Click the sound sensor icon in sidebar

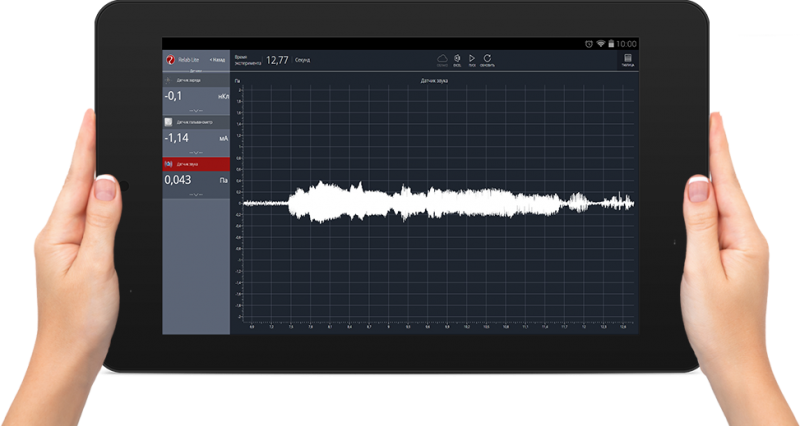(x=168, y=163)
